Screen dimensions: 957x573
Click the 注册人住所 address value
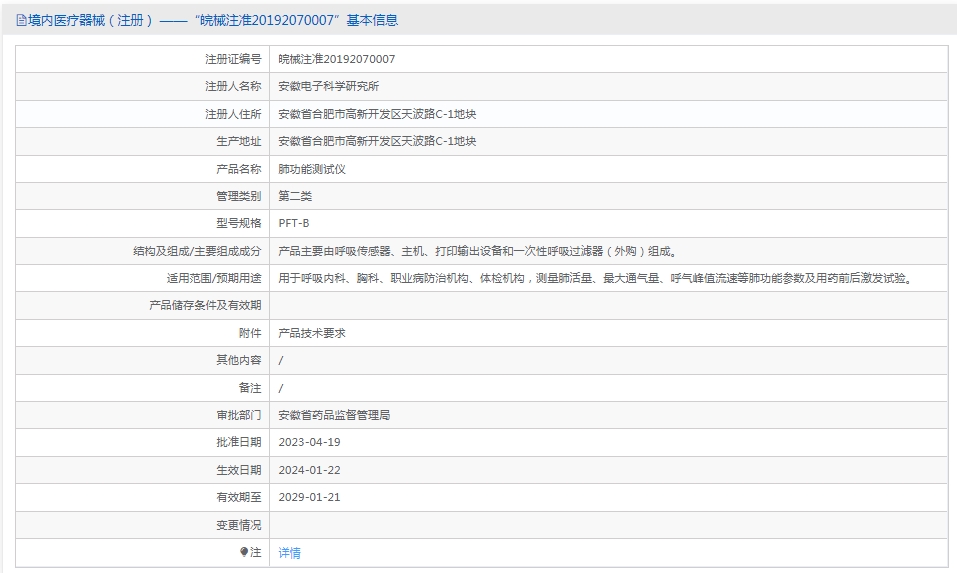[377, 114]
